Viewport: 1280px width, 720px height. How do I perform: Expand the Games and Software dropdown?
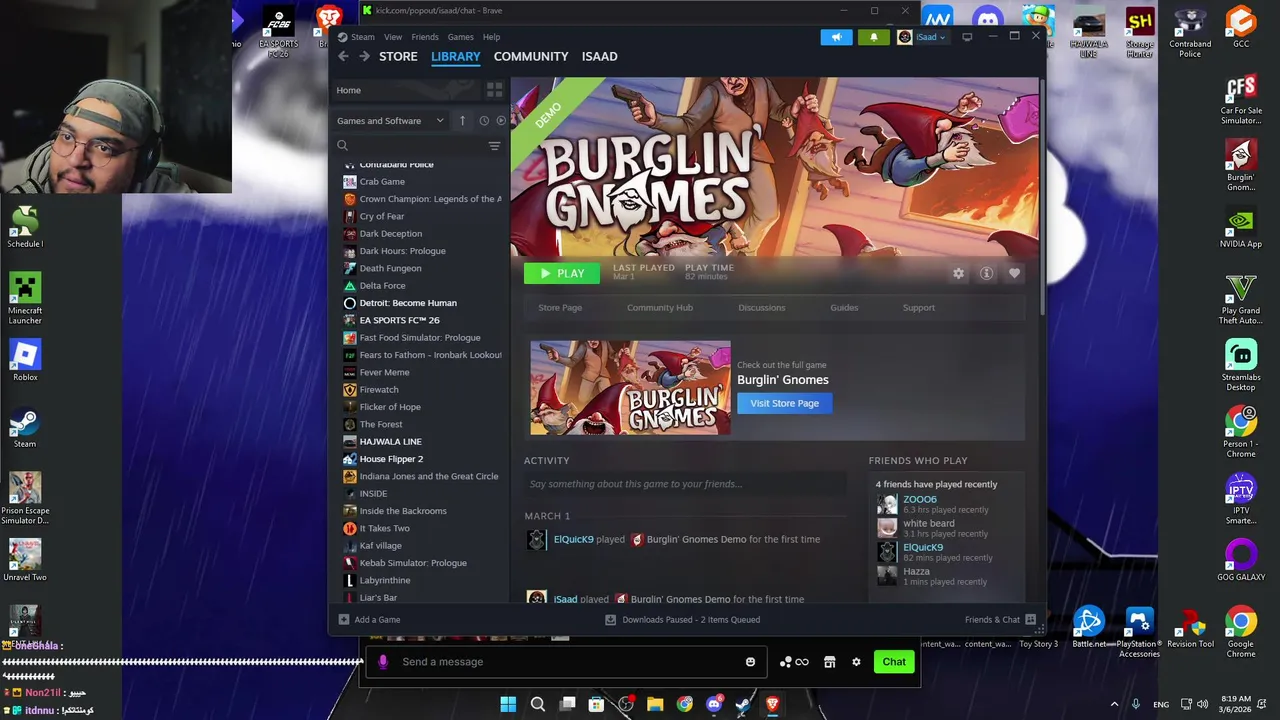click(x=390, y=120)
